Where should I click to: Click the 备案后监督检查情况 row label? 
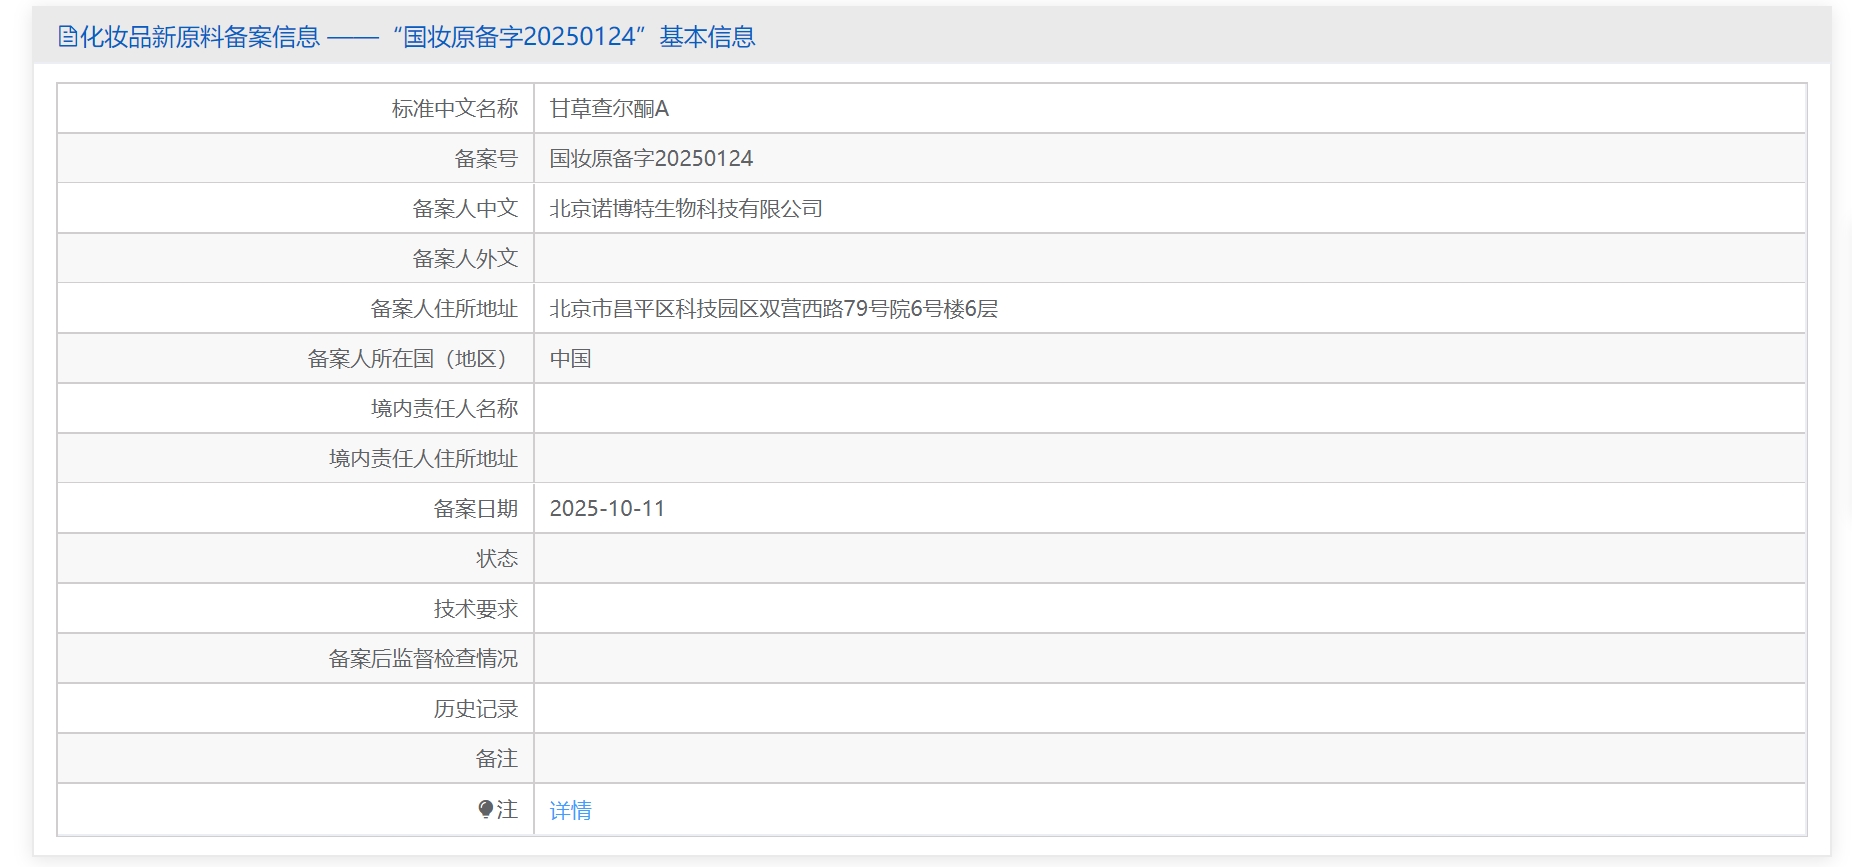423,658
